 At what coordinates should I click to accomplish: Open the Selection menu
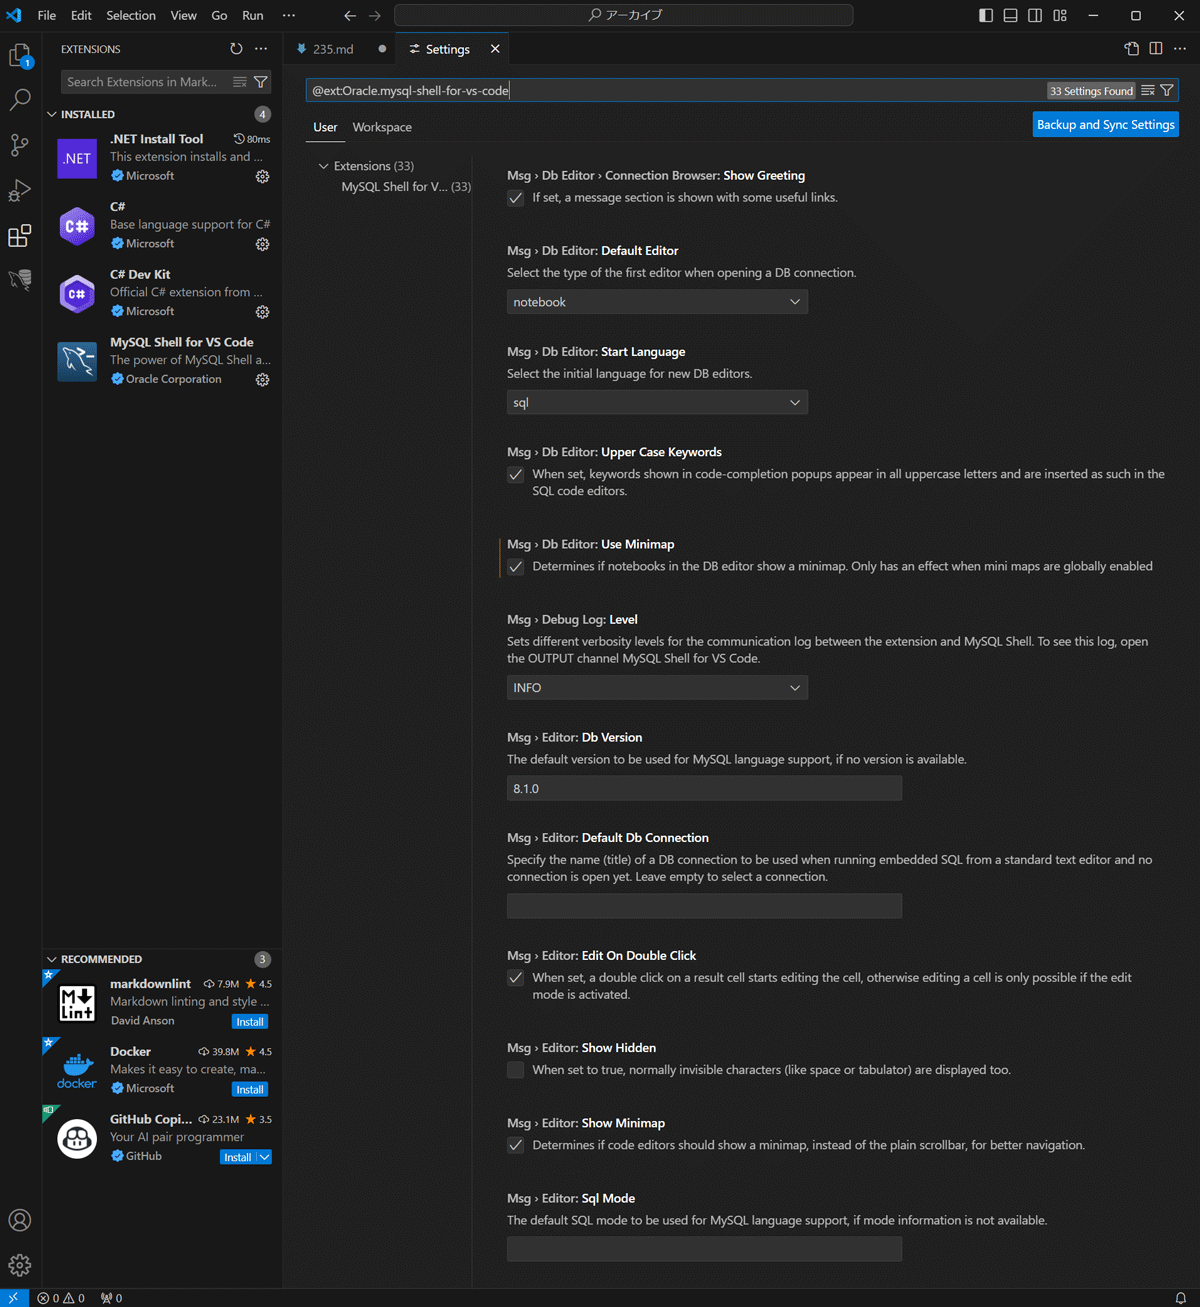[131, 15]
